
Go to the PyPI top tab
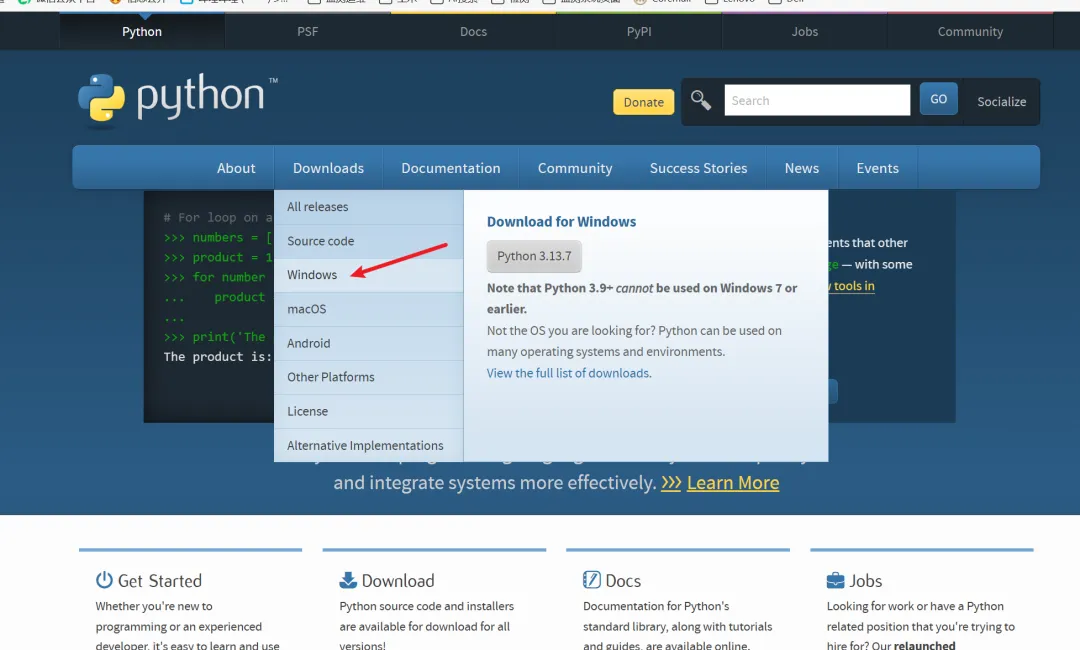click(x=639, y=32)
